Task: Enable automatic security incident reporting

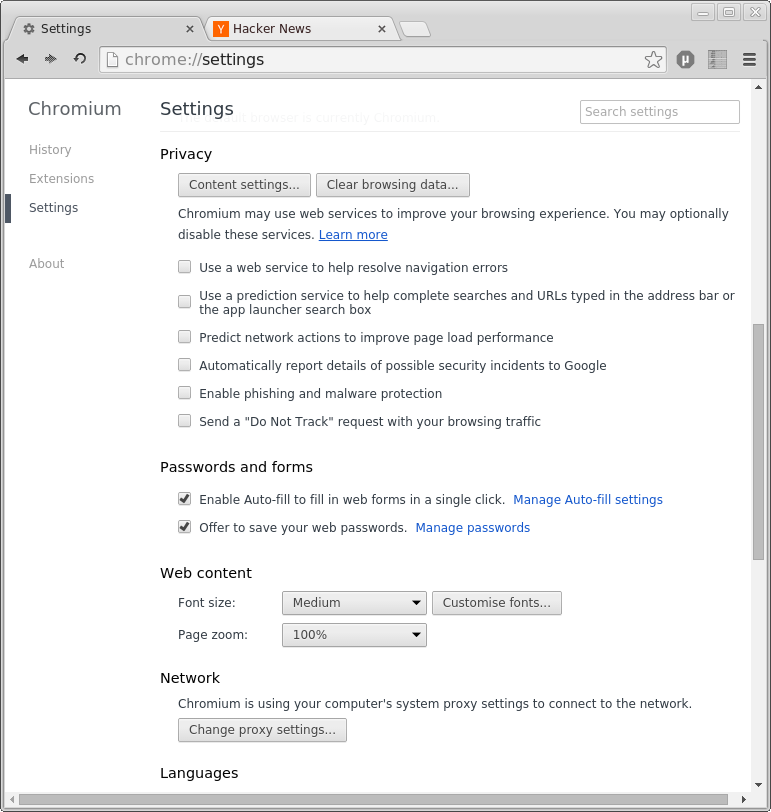Action: tap(184, 365)
